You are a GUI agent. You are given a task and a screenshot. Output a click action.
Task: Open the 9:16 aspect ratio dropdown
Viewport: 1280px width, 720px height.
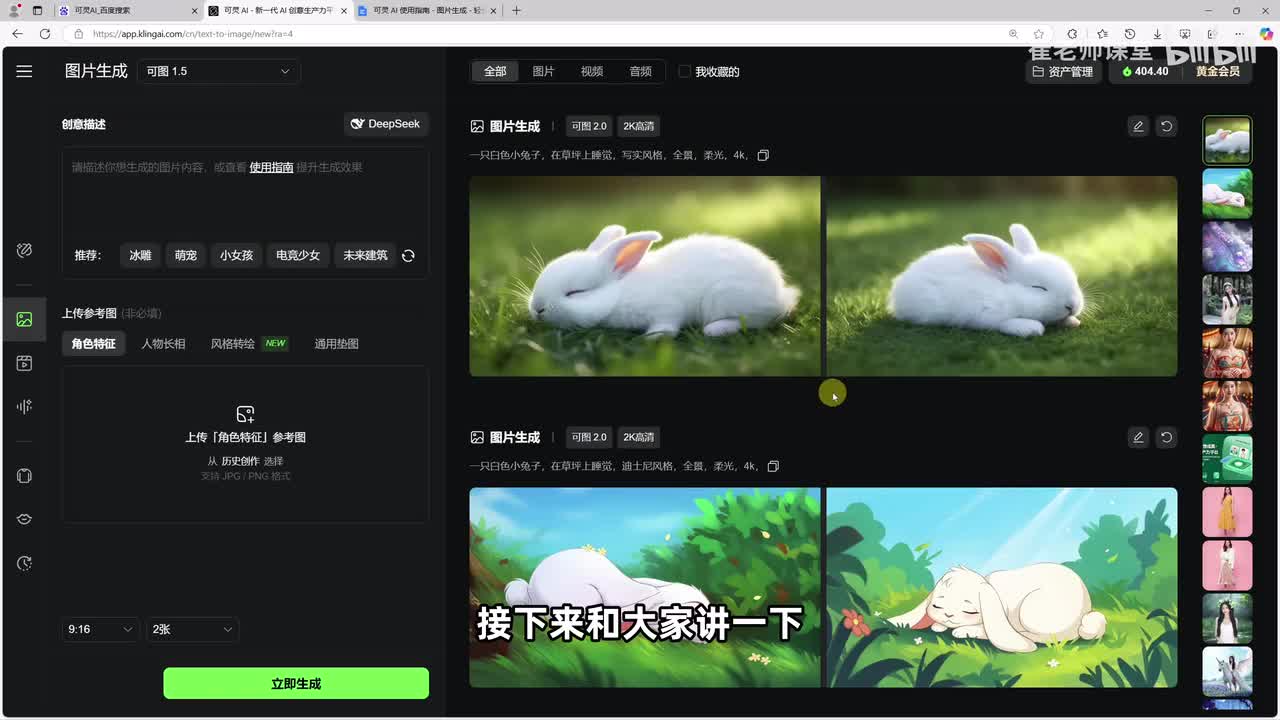[x=100, y=629]
